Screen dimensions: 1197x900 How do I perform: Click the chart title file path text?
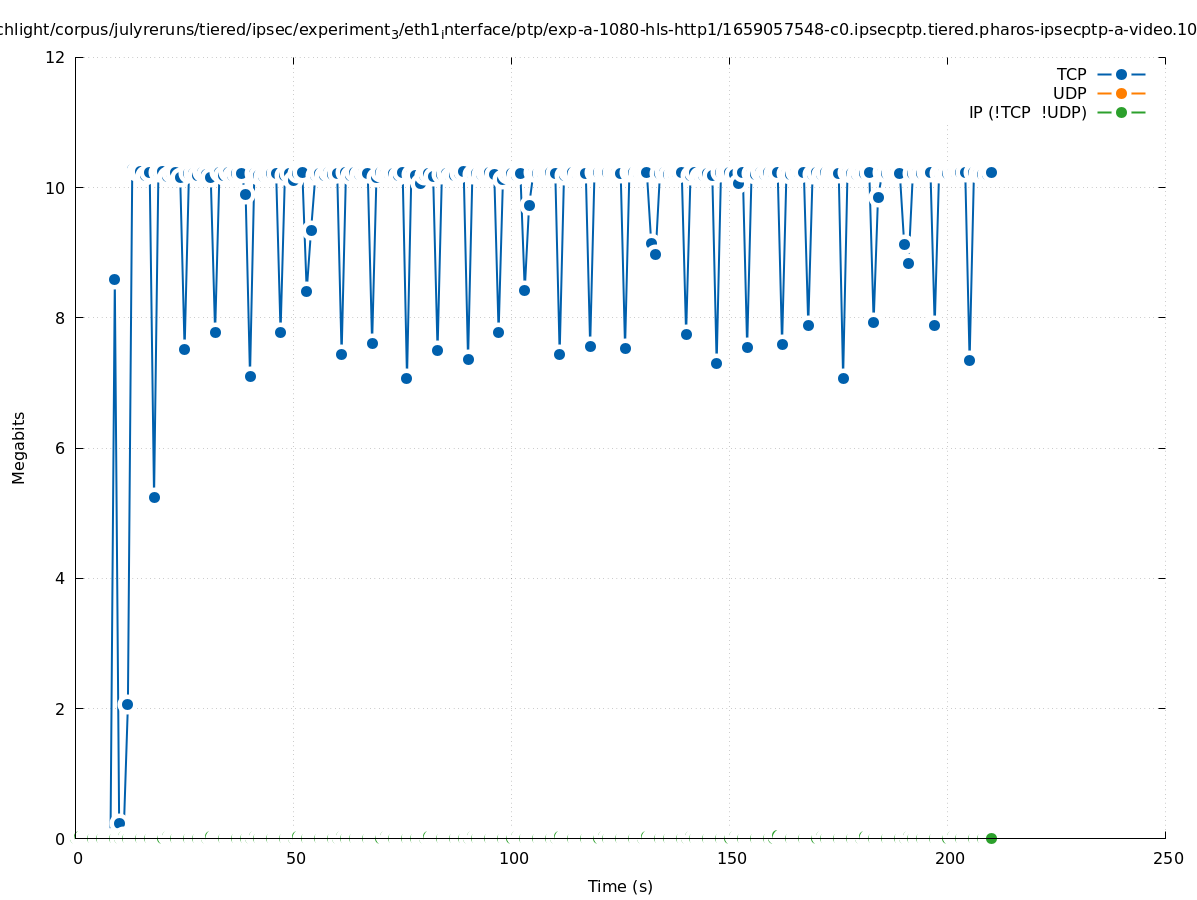point(598,30)
